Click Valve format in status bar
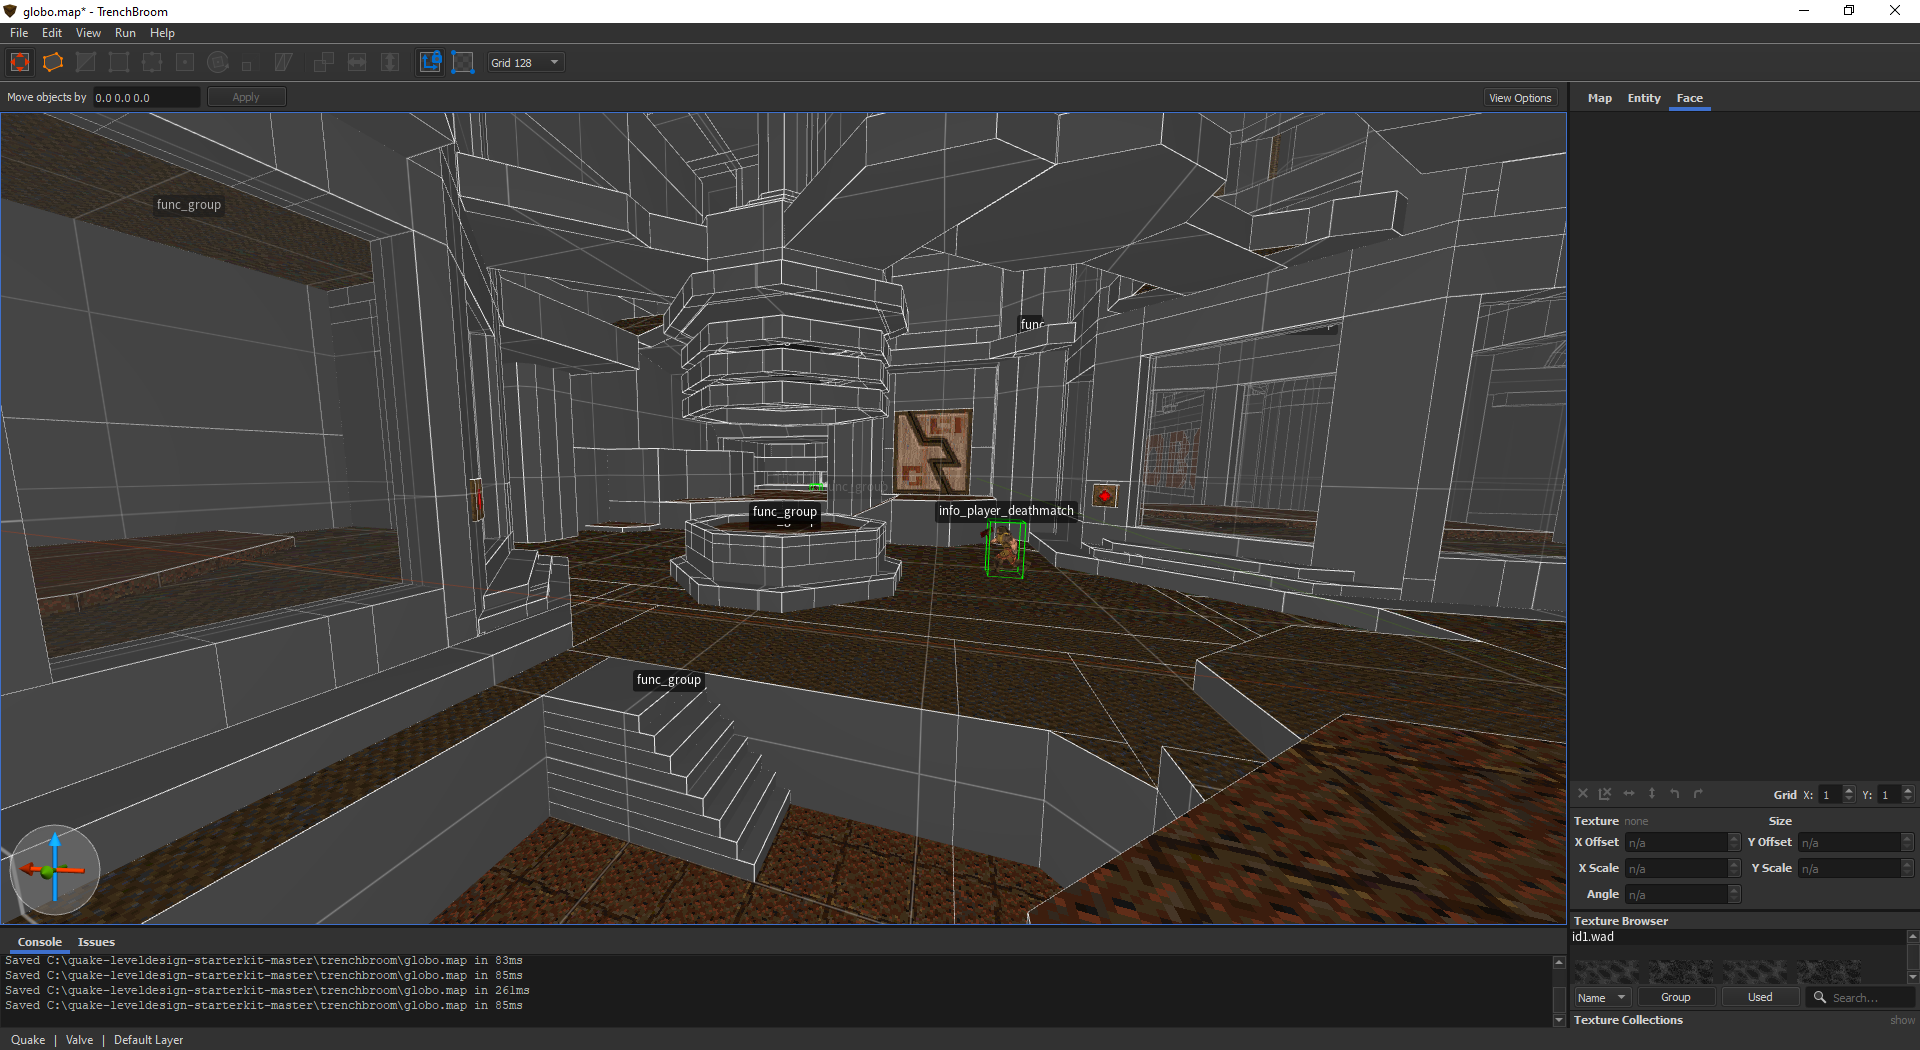The image size is (1920, 1050). click(79, 1040)
